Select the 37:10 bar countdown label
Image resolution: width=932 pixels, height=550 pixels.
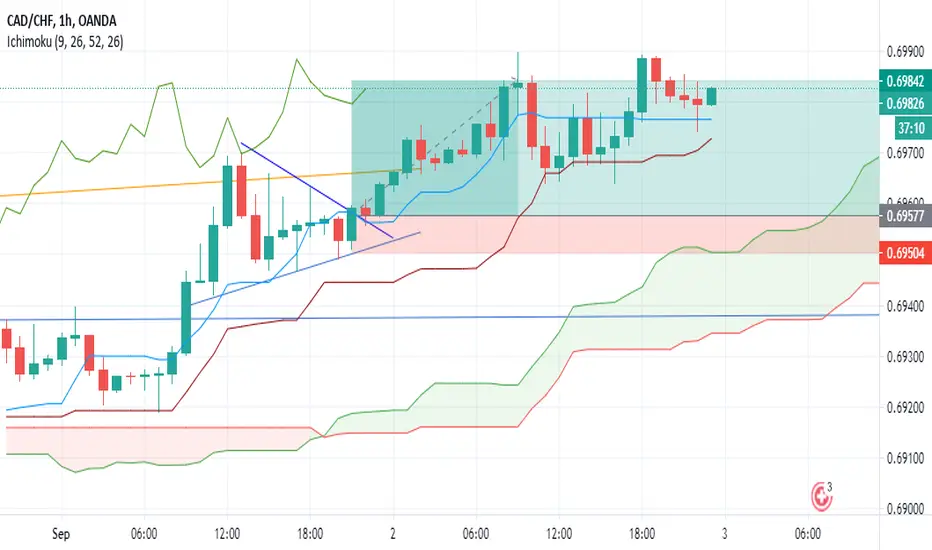(912, 128)
